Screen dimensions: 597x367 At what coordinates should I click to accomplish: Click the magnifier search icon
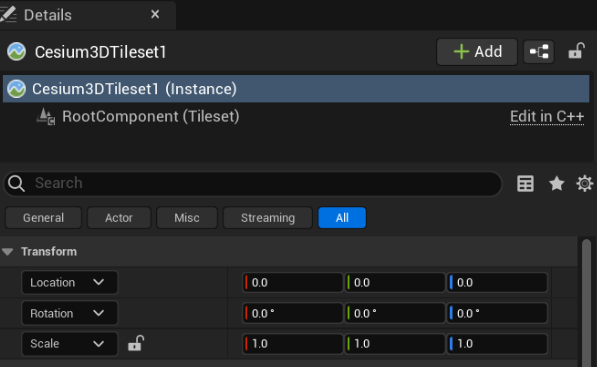(16, 183)
